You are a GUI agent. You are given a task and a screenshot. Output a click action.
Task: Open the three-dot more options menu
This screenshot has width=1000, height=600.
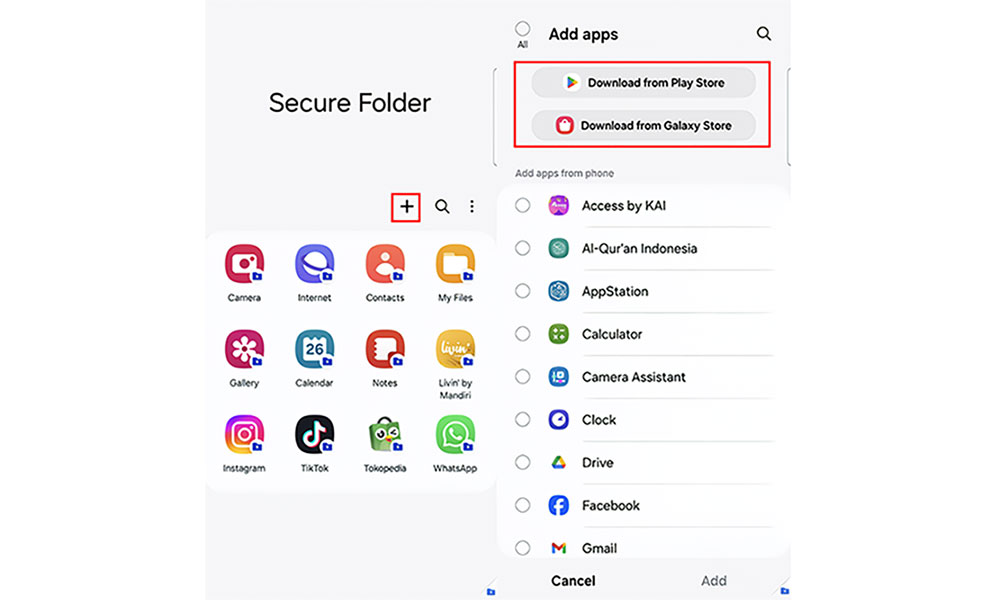point(472,207)
